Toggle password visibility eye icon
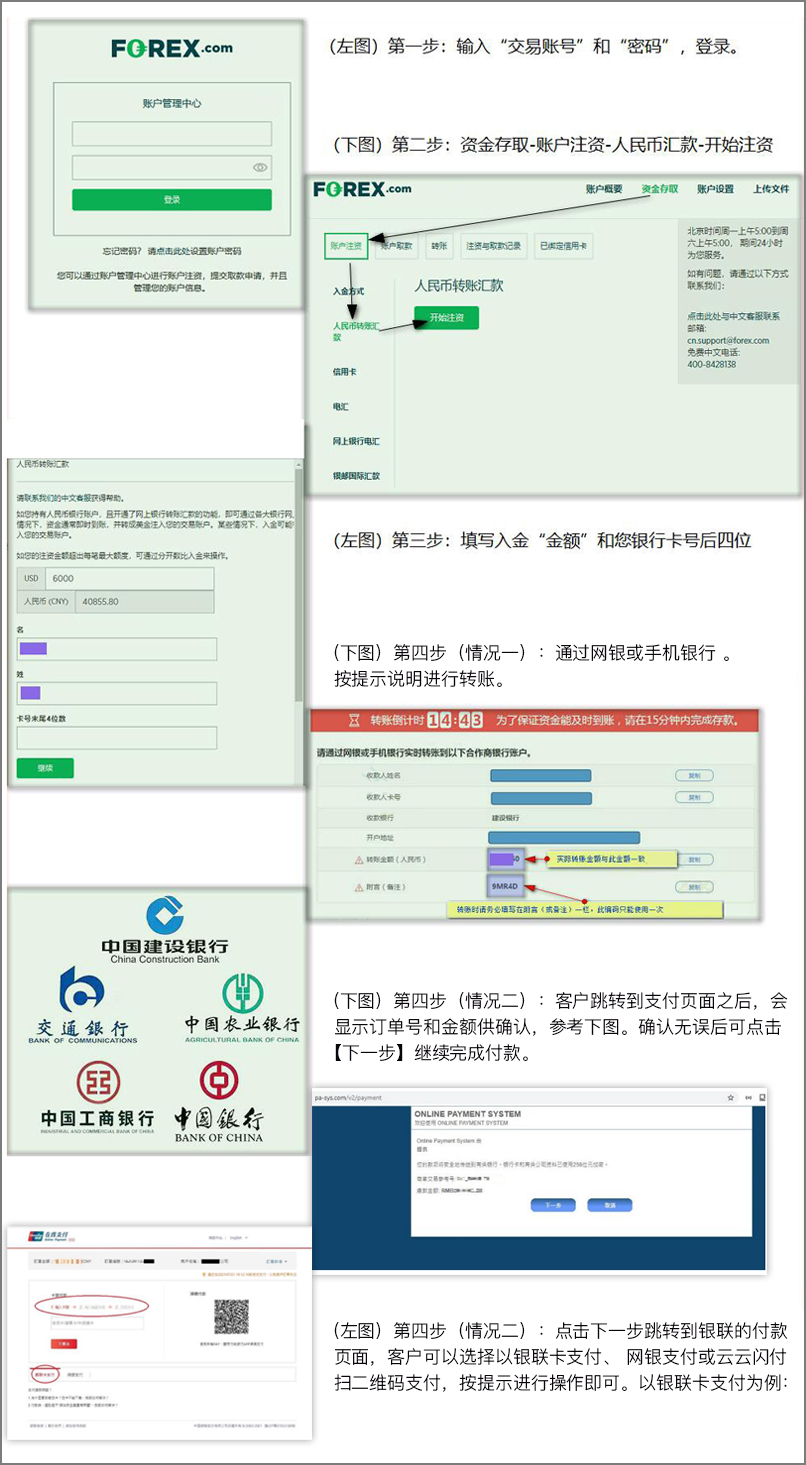 [260, 168]
